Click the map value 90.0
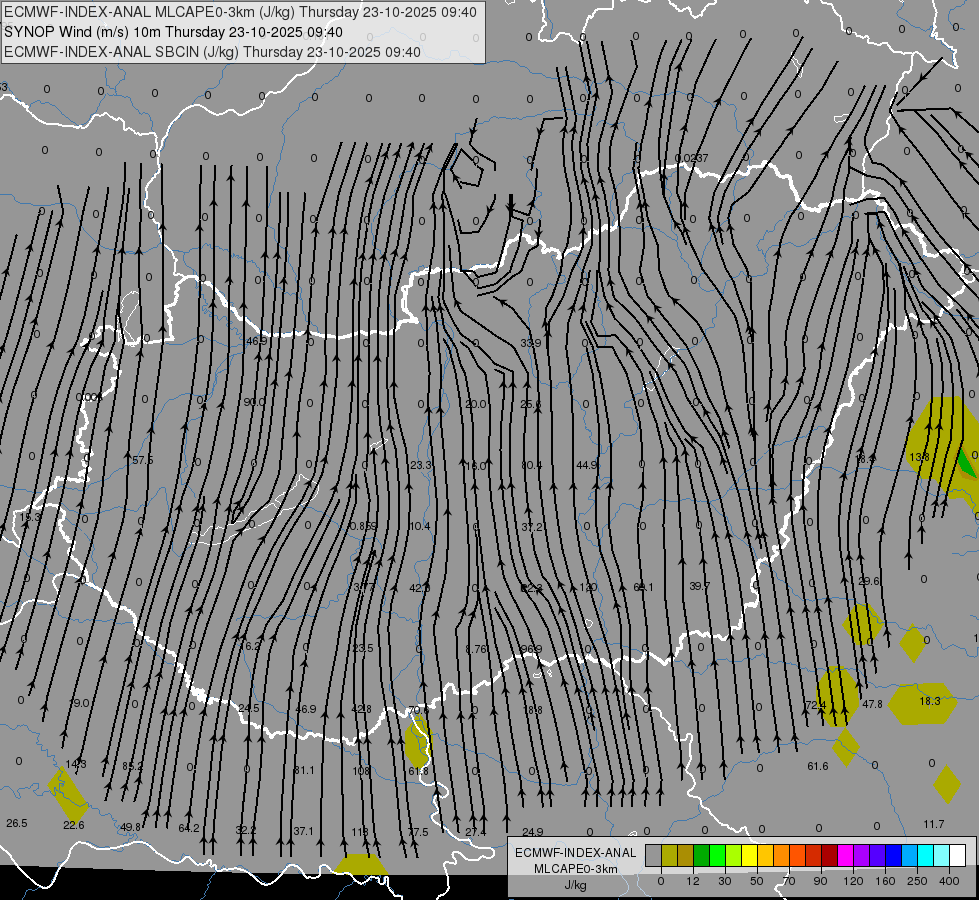Screen dimensions: 979x900 click(x=254, y=402)
